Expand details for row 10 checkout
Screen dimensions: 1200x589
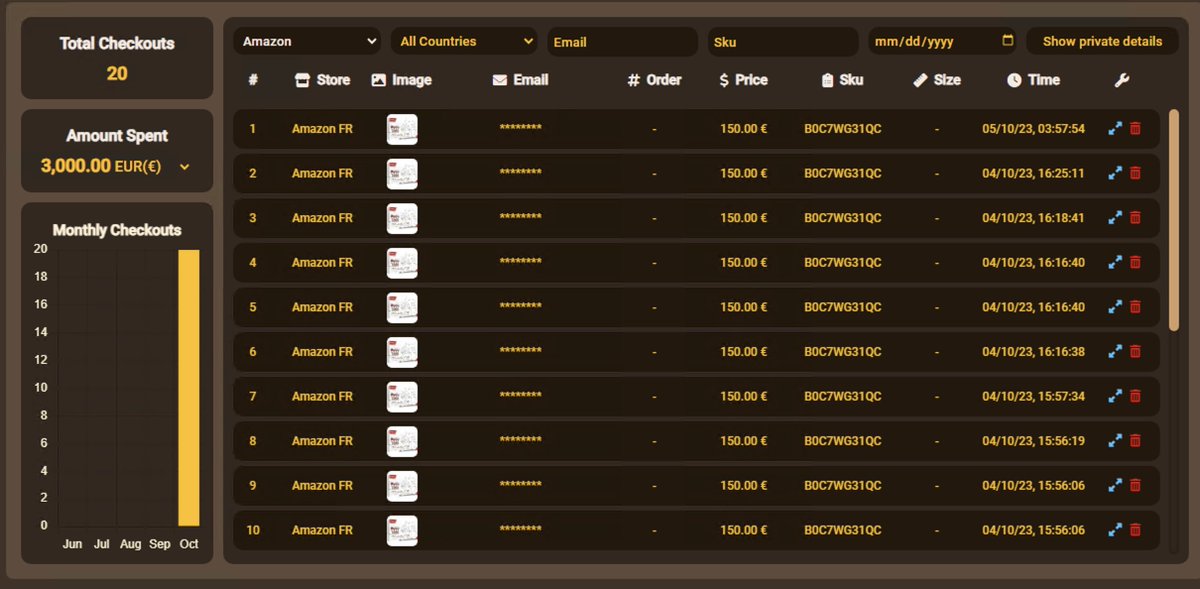(1115, 530)
